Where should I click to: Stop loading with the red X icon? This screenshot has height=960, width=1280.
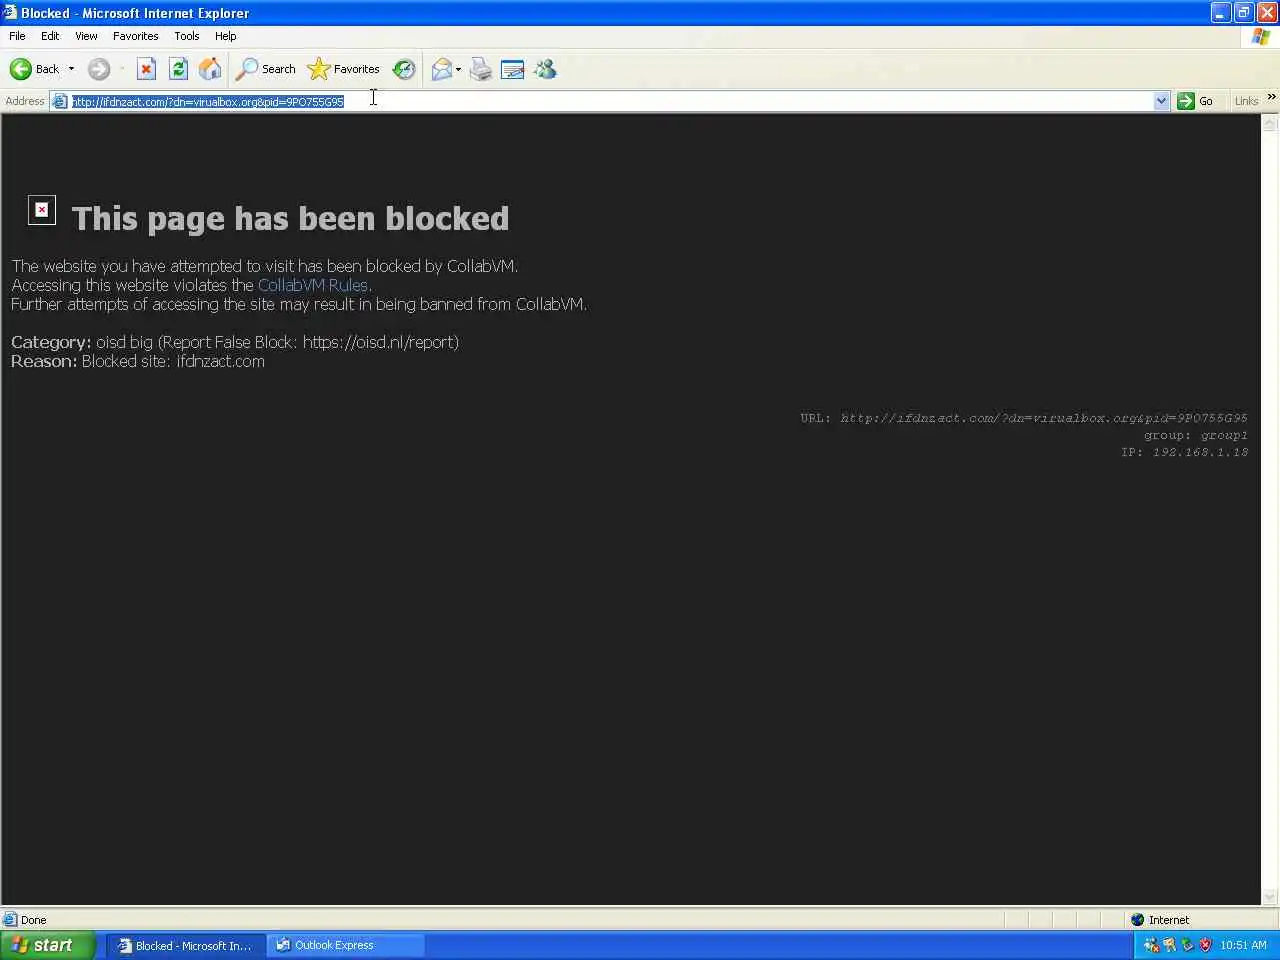tap(146, 69)
